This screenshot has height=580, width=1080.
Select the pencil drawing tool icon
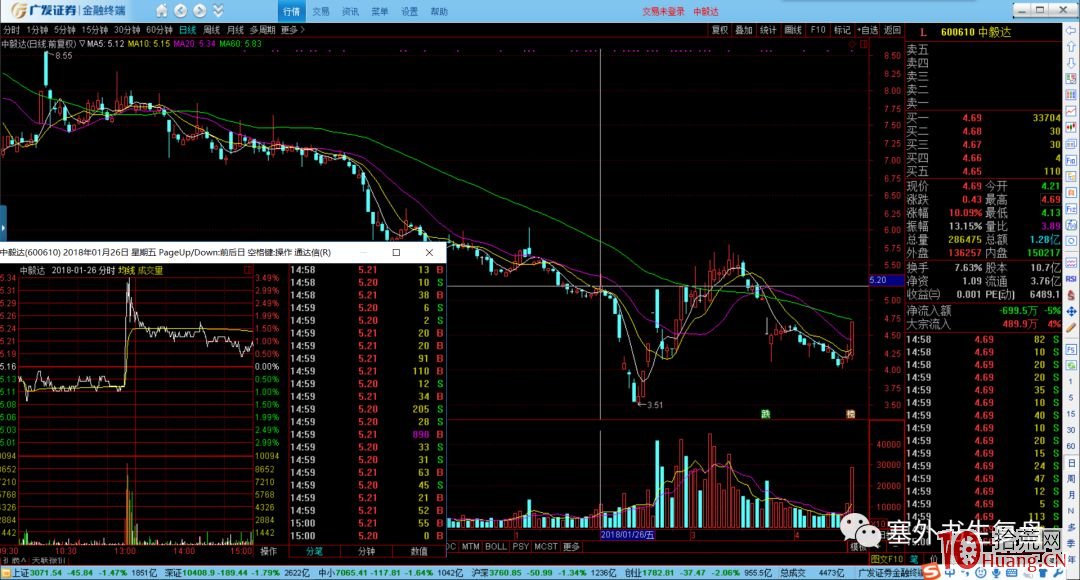(x=1071, y=328)
